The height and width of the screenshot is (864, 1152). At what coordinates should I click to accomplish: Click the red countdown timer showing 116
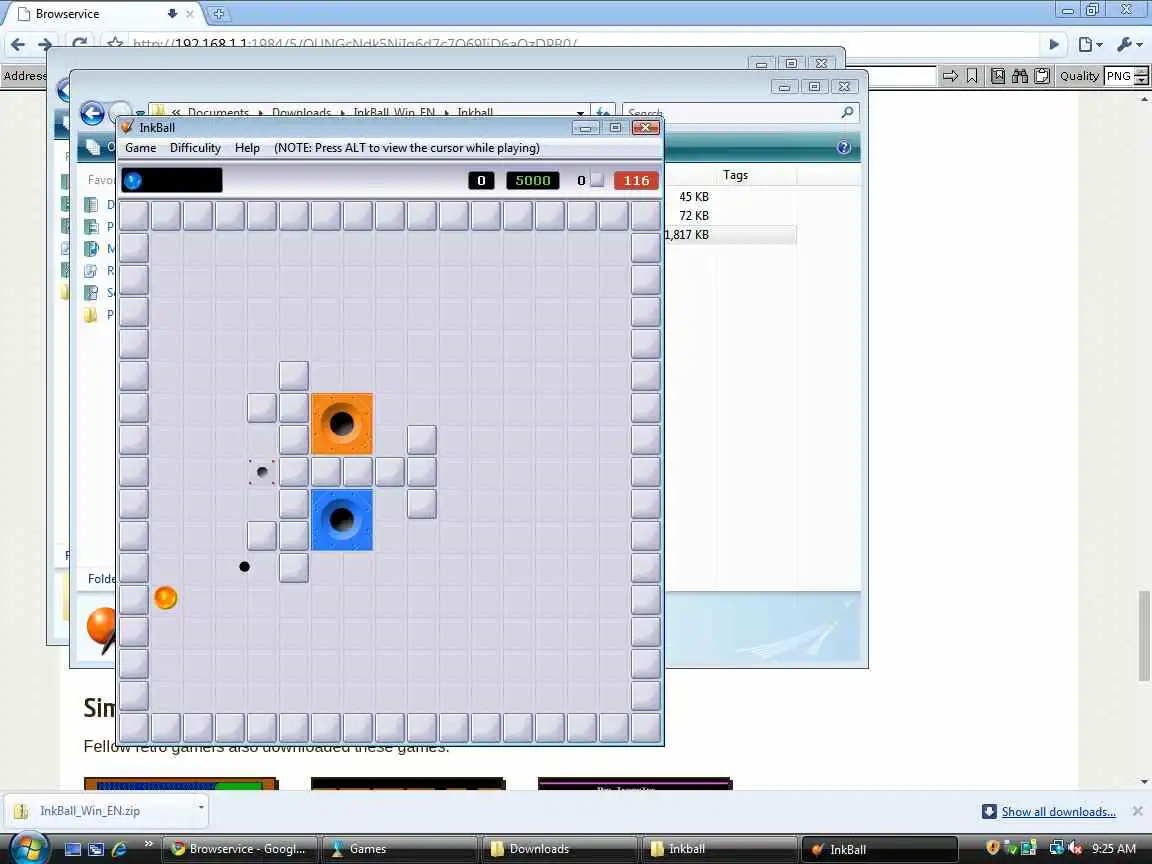(636, 180)
